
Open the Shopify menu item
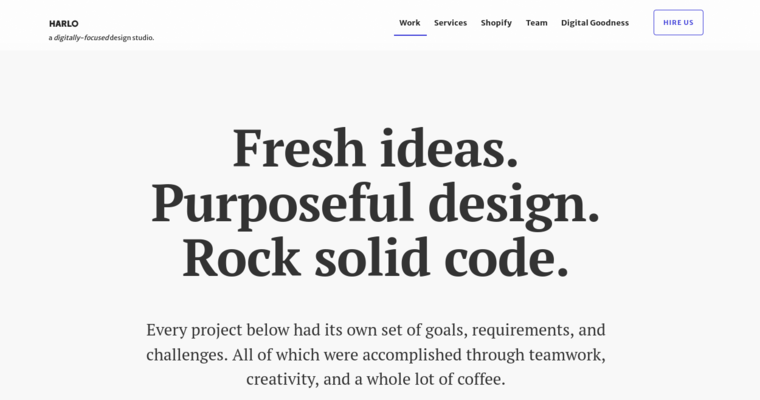click(496, 23)
